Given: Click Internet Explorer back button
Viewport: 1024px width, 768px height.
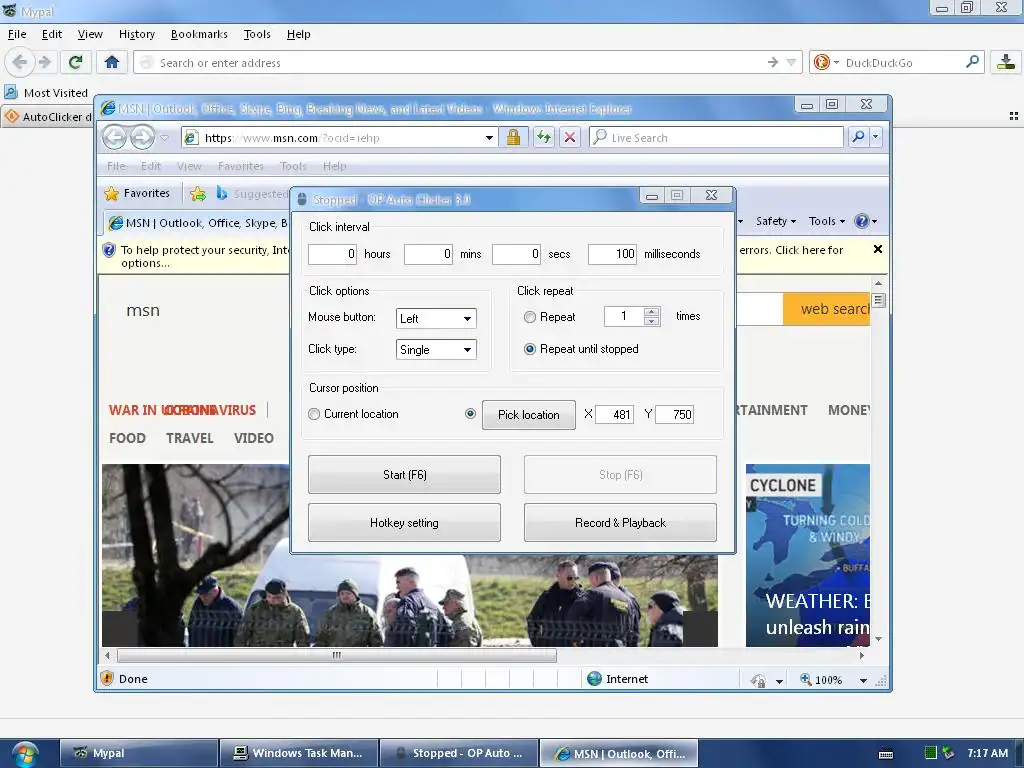Looking at the screenshot, I should point(115,137).
